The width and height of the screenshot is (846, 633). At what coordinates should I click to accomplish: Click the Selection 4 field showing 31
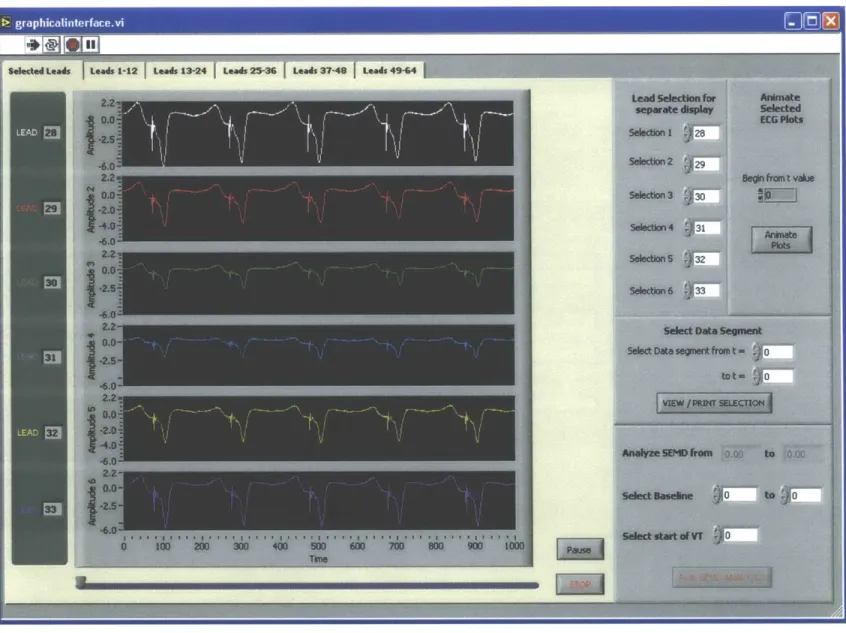point(706,228)
